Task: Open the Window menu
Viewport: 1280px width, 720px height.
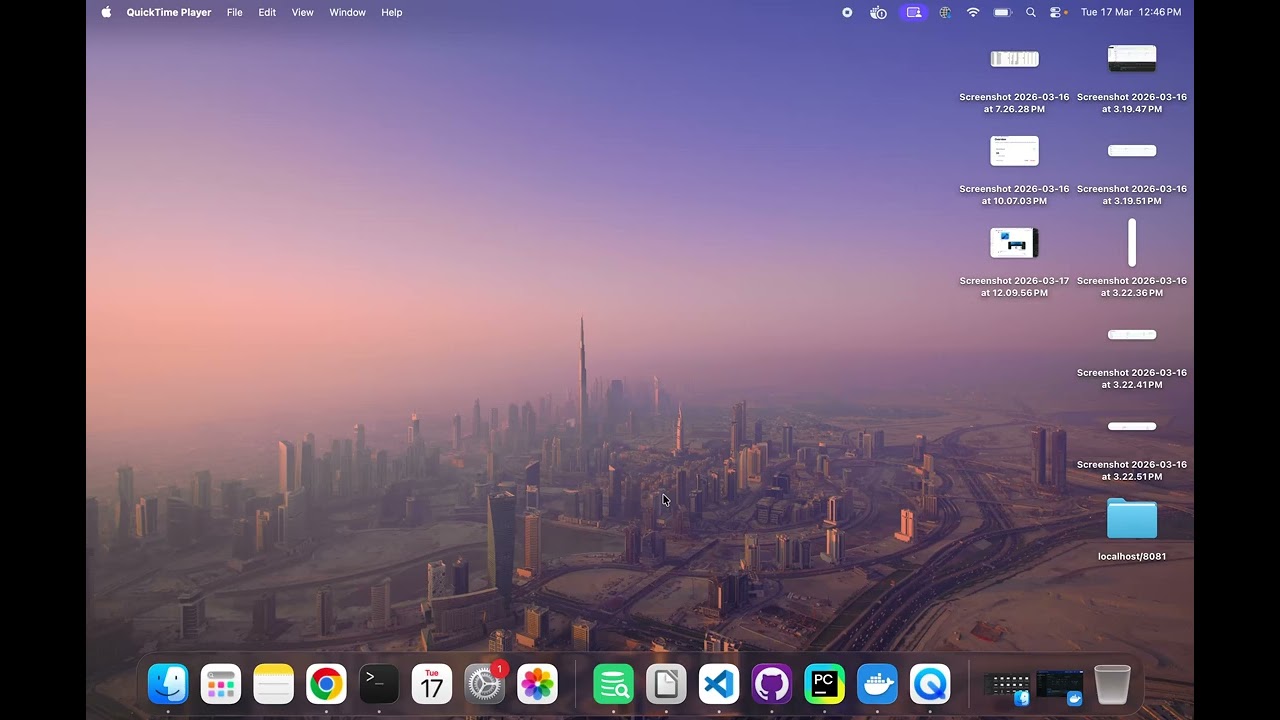Action: tap(348, 12)
